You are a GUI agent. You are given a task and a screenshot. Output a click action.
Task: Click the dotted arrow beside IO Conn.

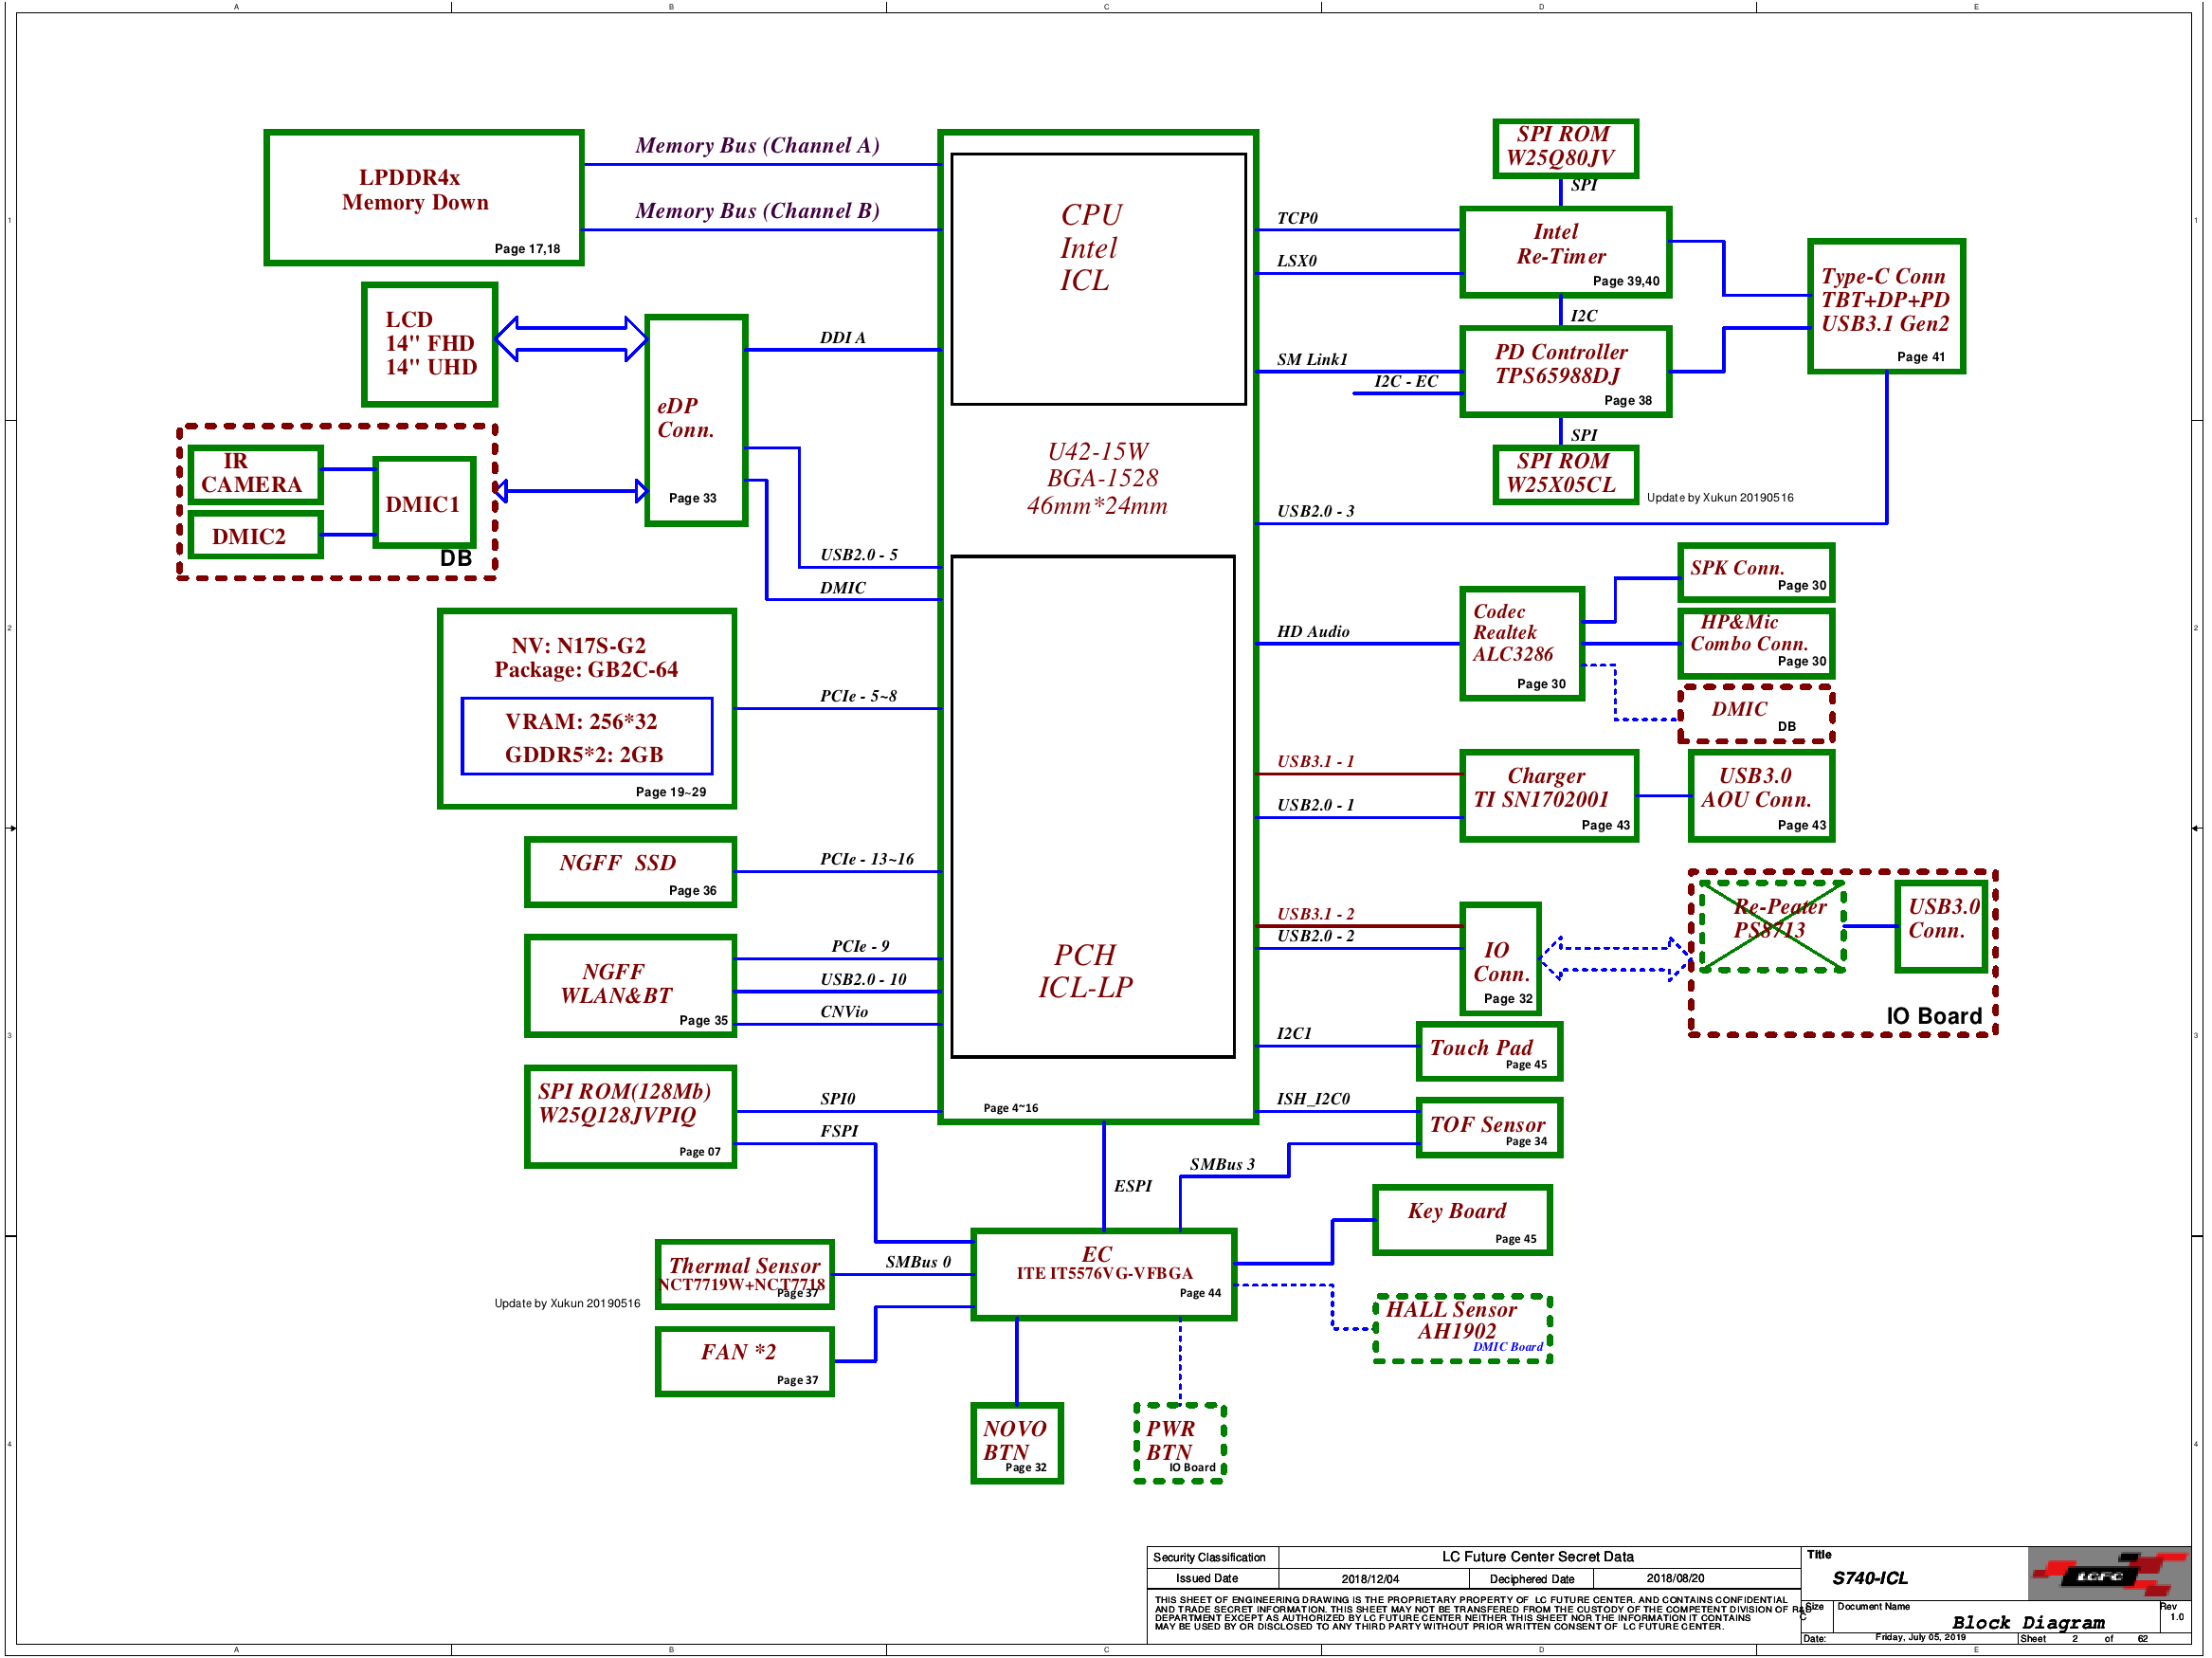(x=1614, y=959)
